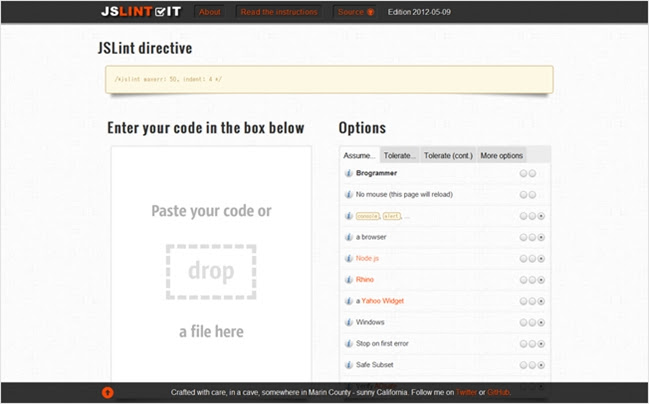Open the Tolerate... tab

pos(399,156)
